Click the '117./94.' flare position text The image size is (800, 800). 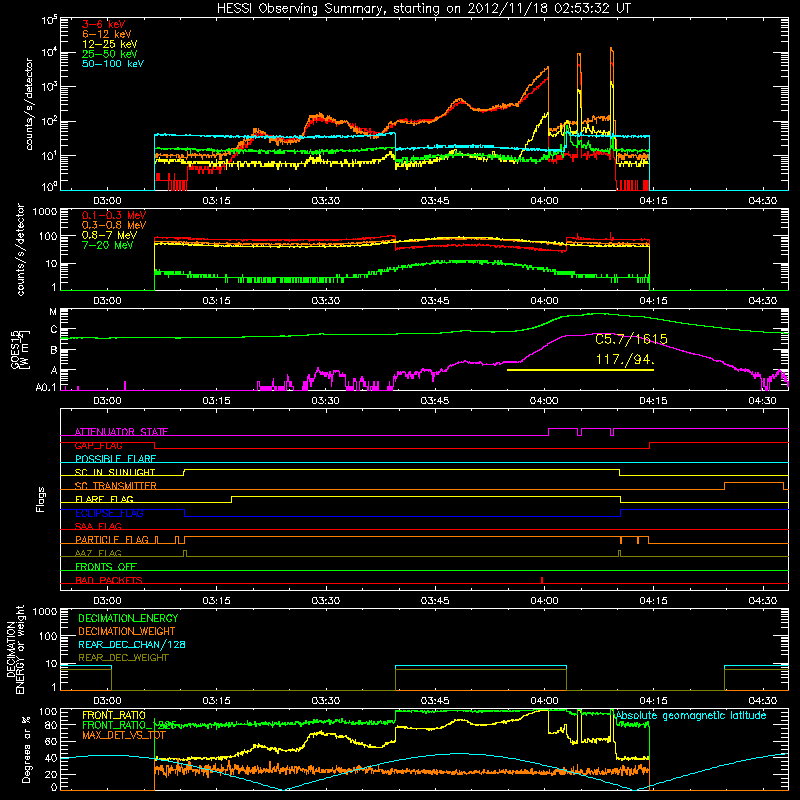point(625,360)
